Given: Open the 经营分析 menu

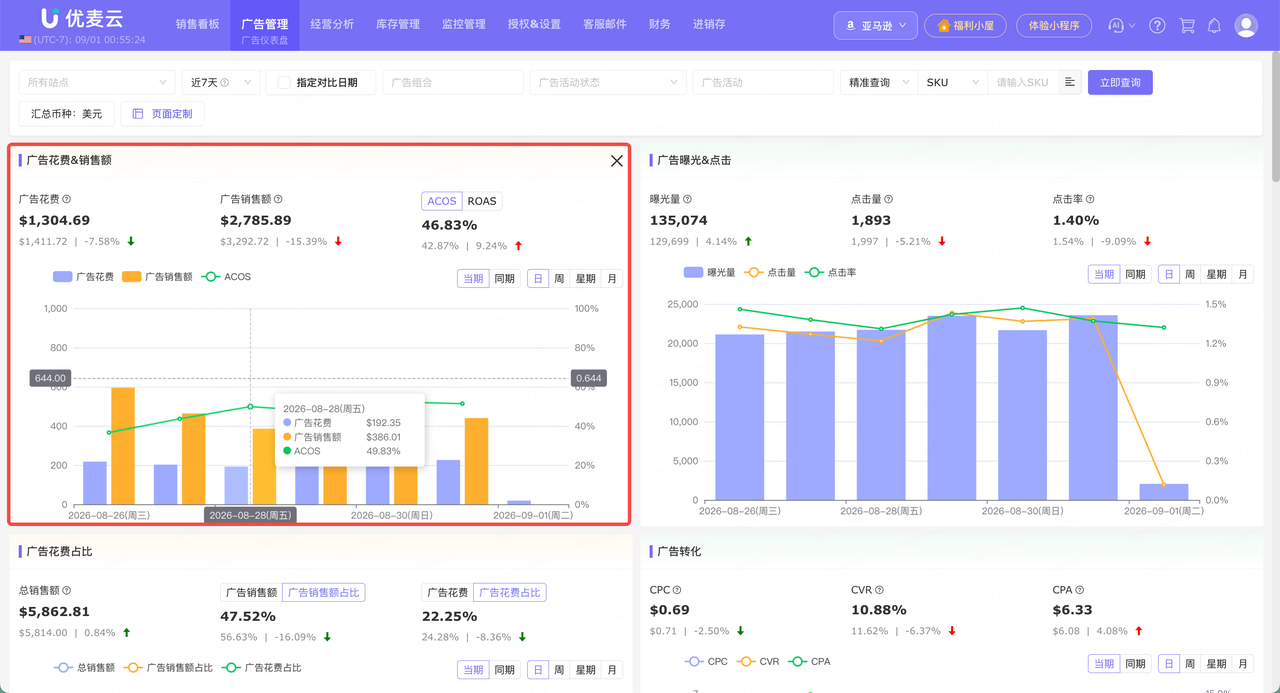Looking at the screenshot, I should pos(332,24).
